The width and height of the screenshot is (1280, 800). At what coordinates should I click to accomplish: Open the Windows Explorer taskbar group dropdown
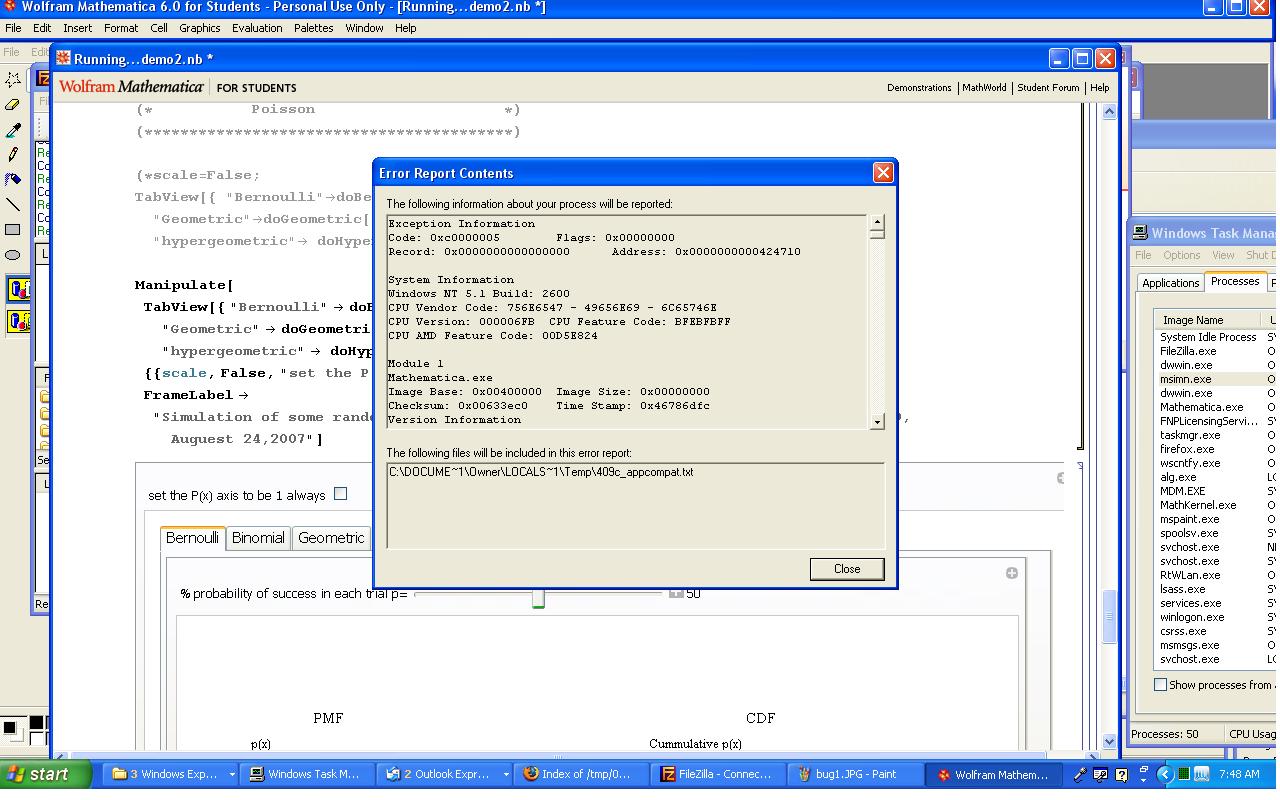[232, 774]
